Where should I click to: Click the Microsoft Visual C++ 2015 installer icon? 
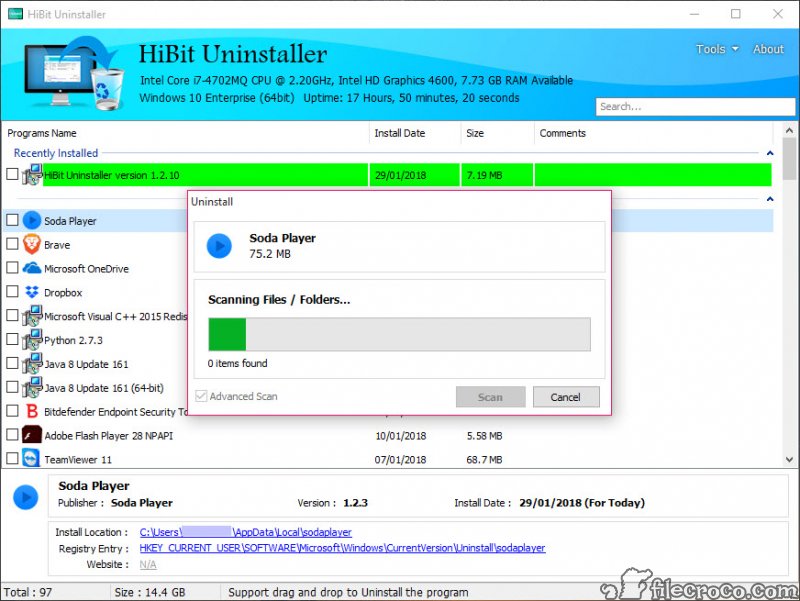point(32,316)
